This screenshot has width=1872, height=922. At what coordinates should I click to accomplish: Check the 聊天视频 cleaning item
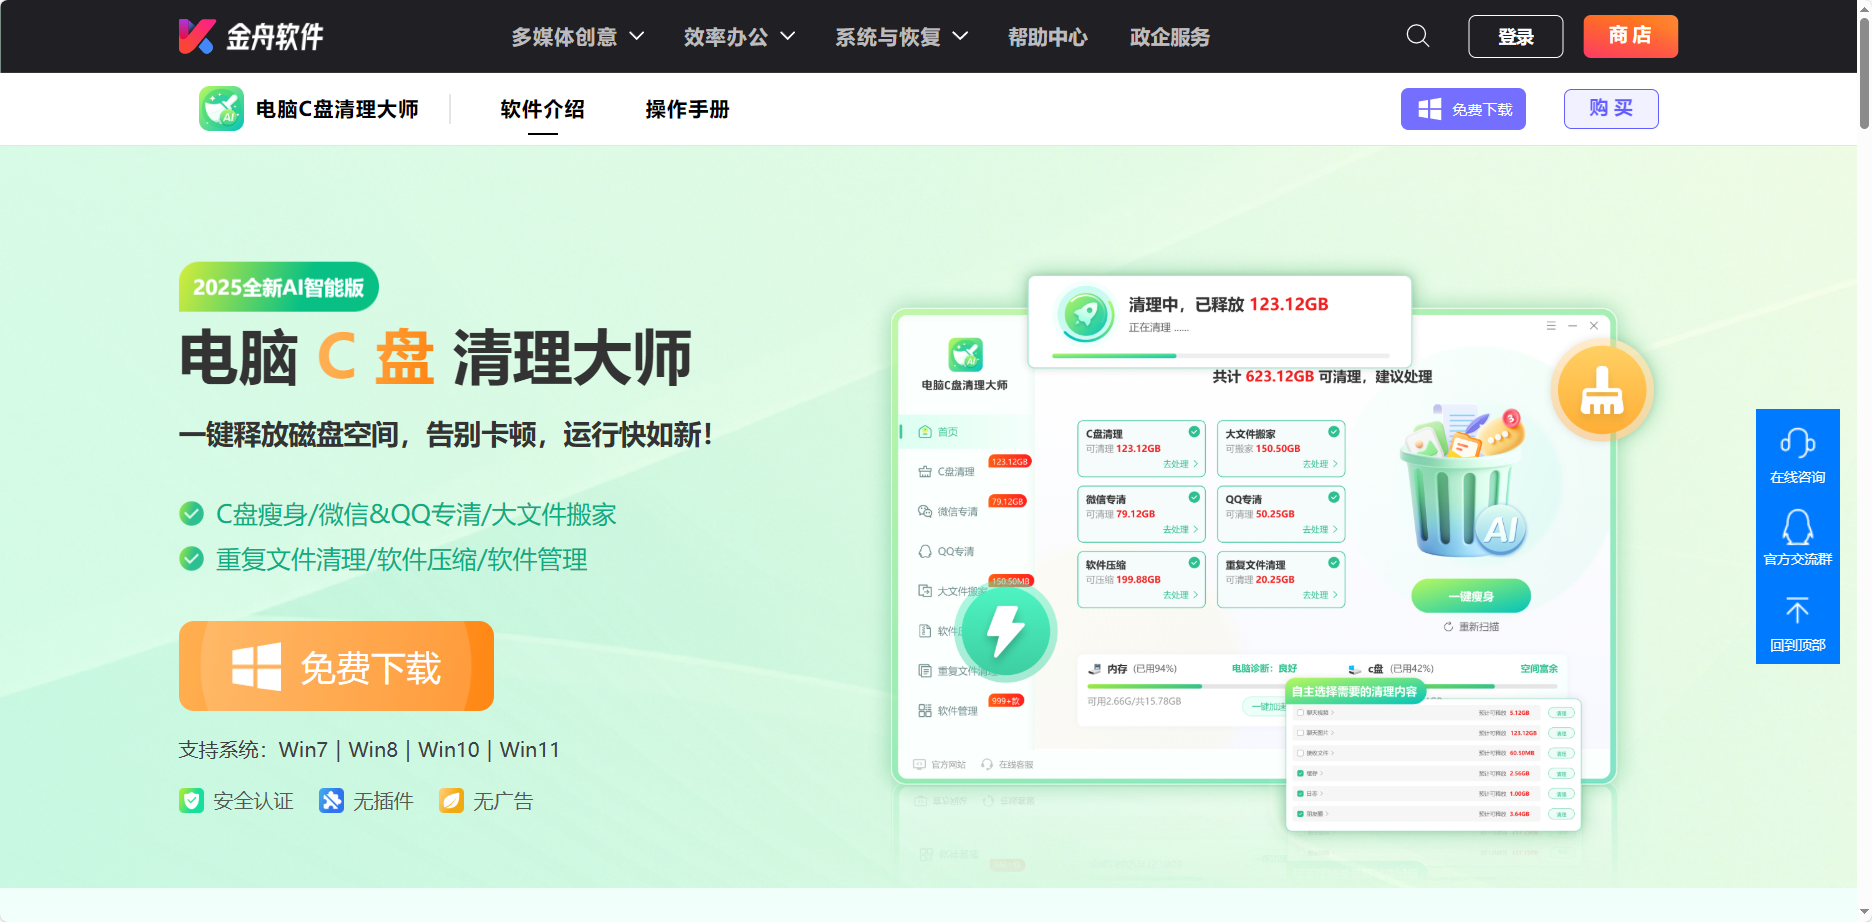coord(1300,712)
